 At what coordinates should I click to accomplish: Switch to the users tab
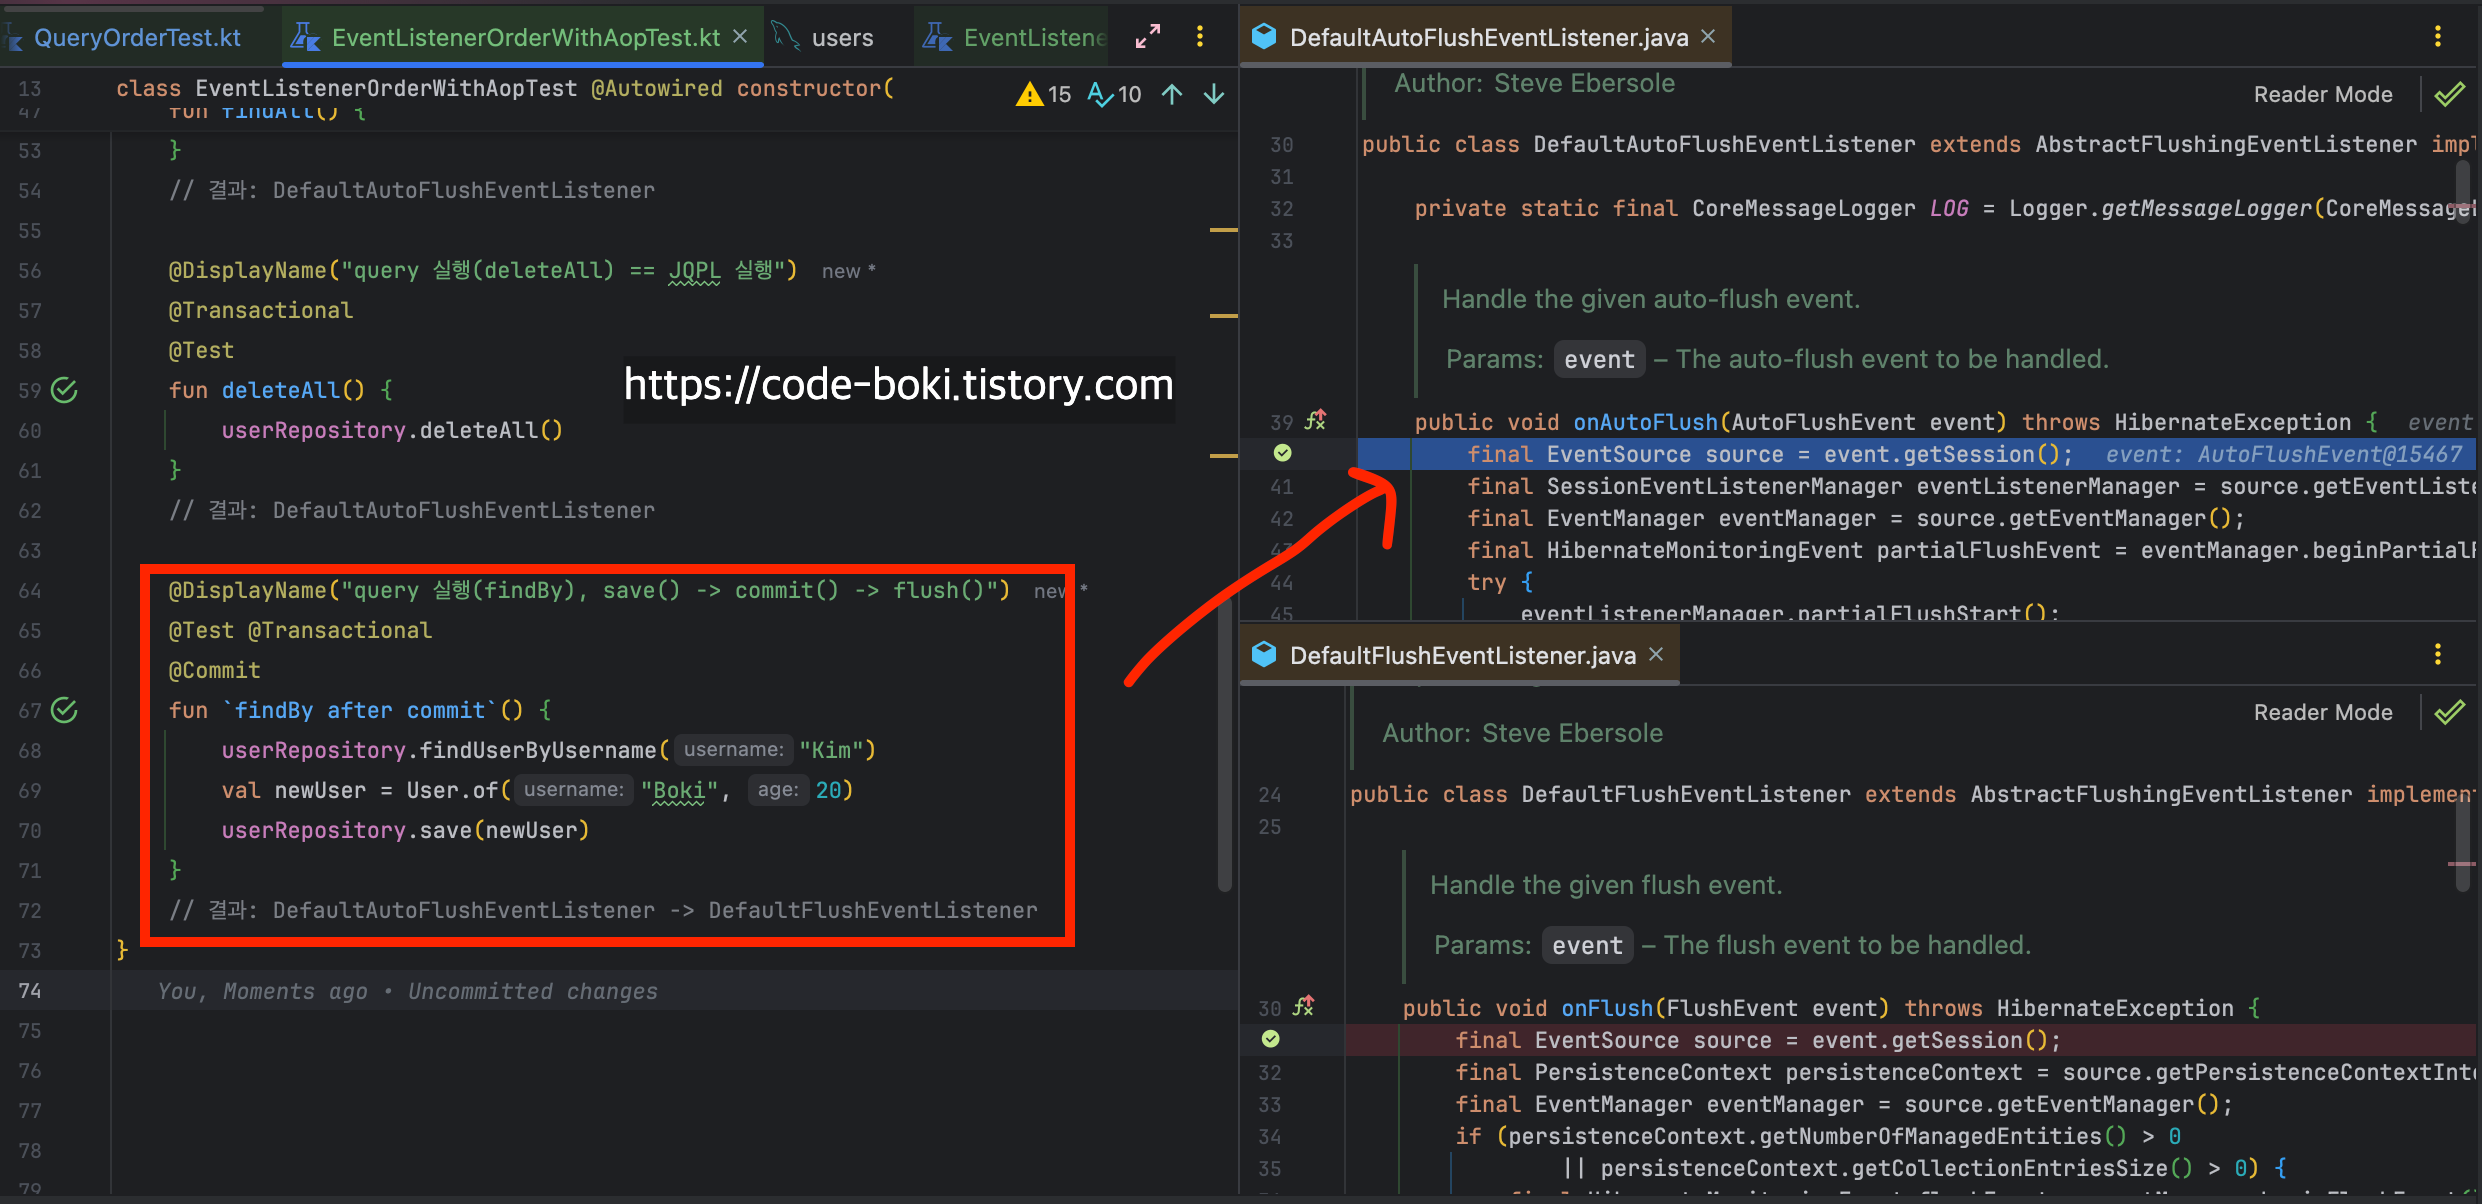pos(841,38)
